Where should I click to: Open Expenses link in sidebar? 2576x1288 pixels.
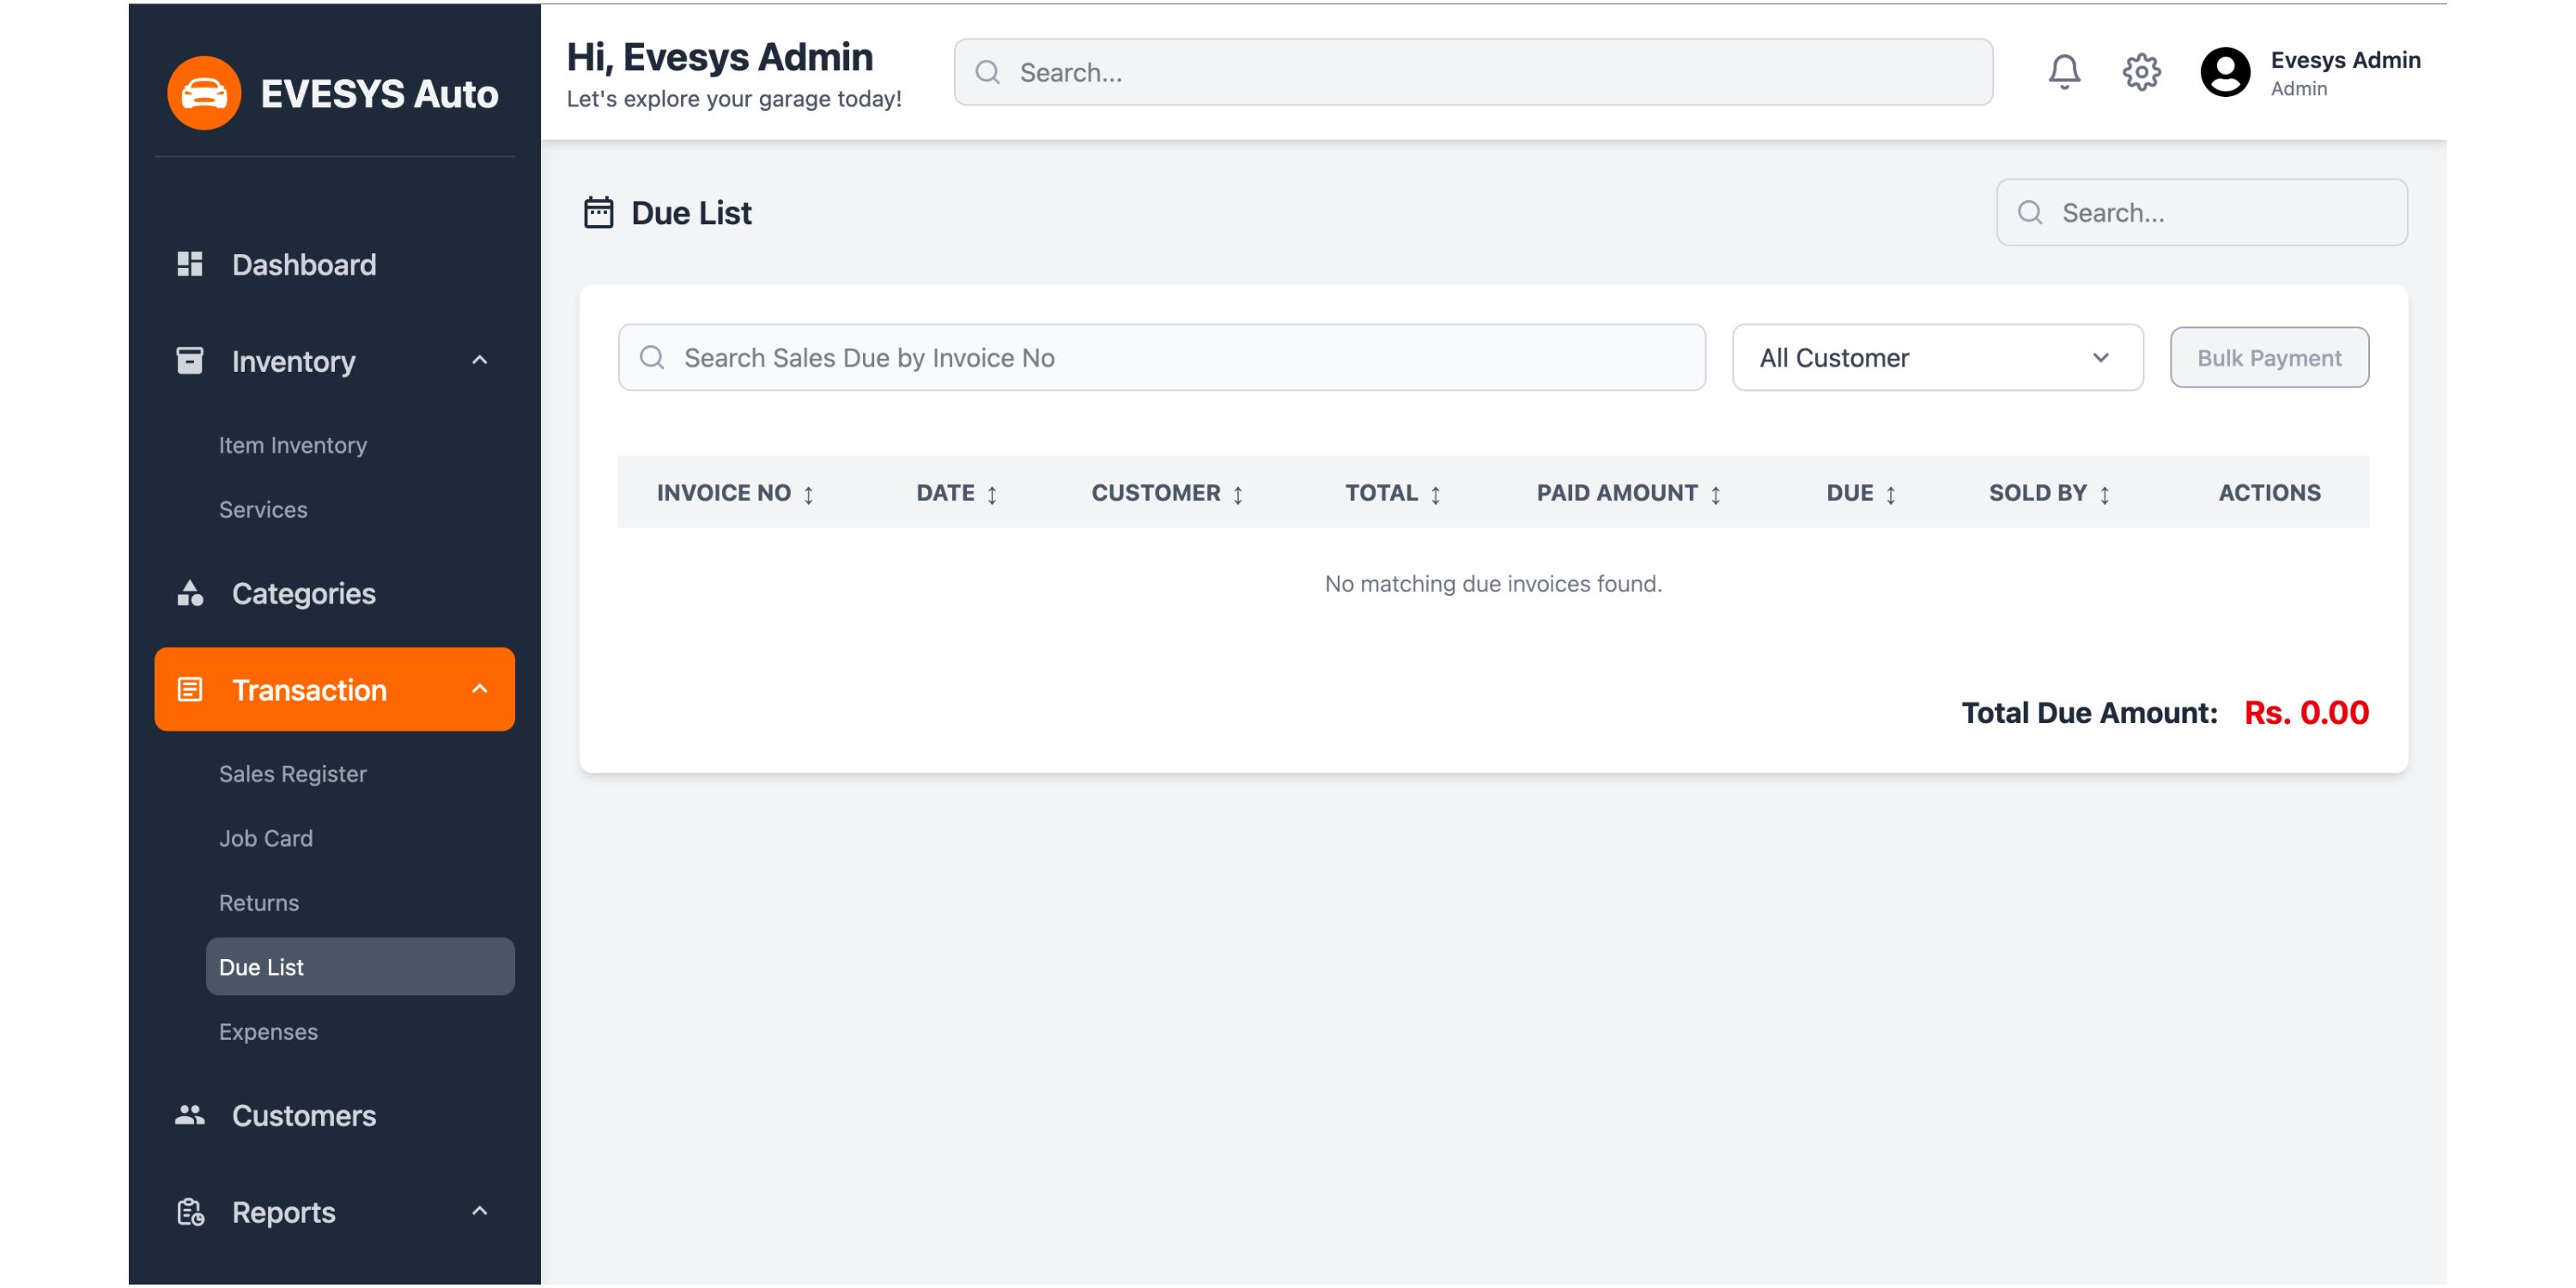[268, 1031]
